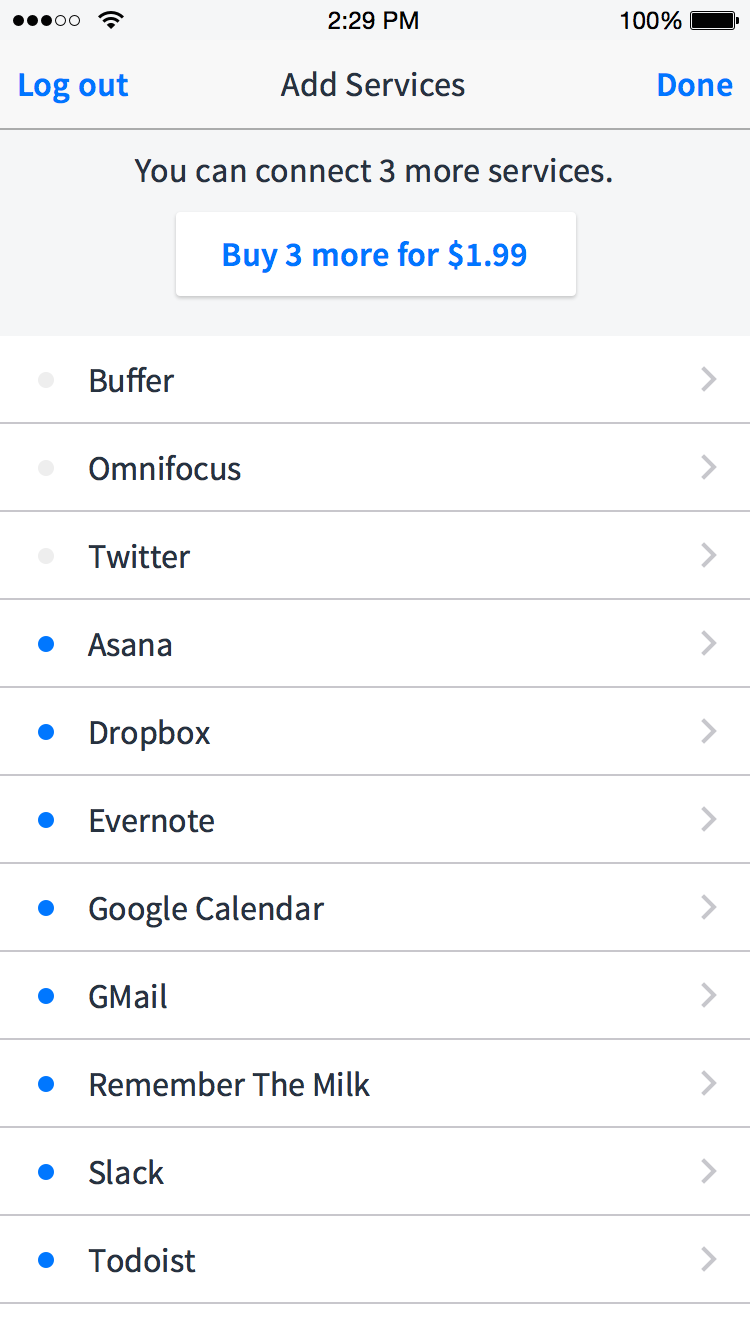Image resolution: width=750 pixels, height=1334 pixels.
Task: Toggle the connection dot next to Twitter
Action: tap(46, 555)
